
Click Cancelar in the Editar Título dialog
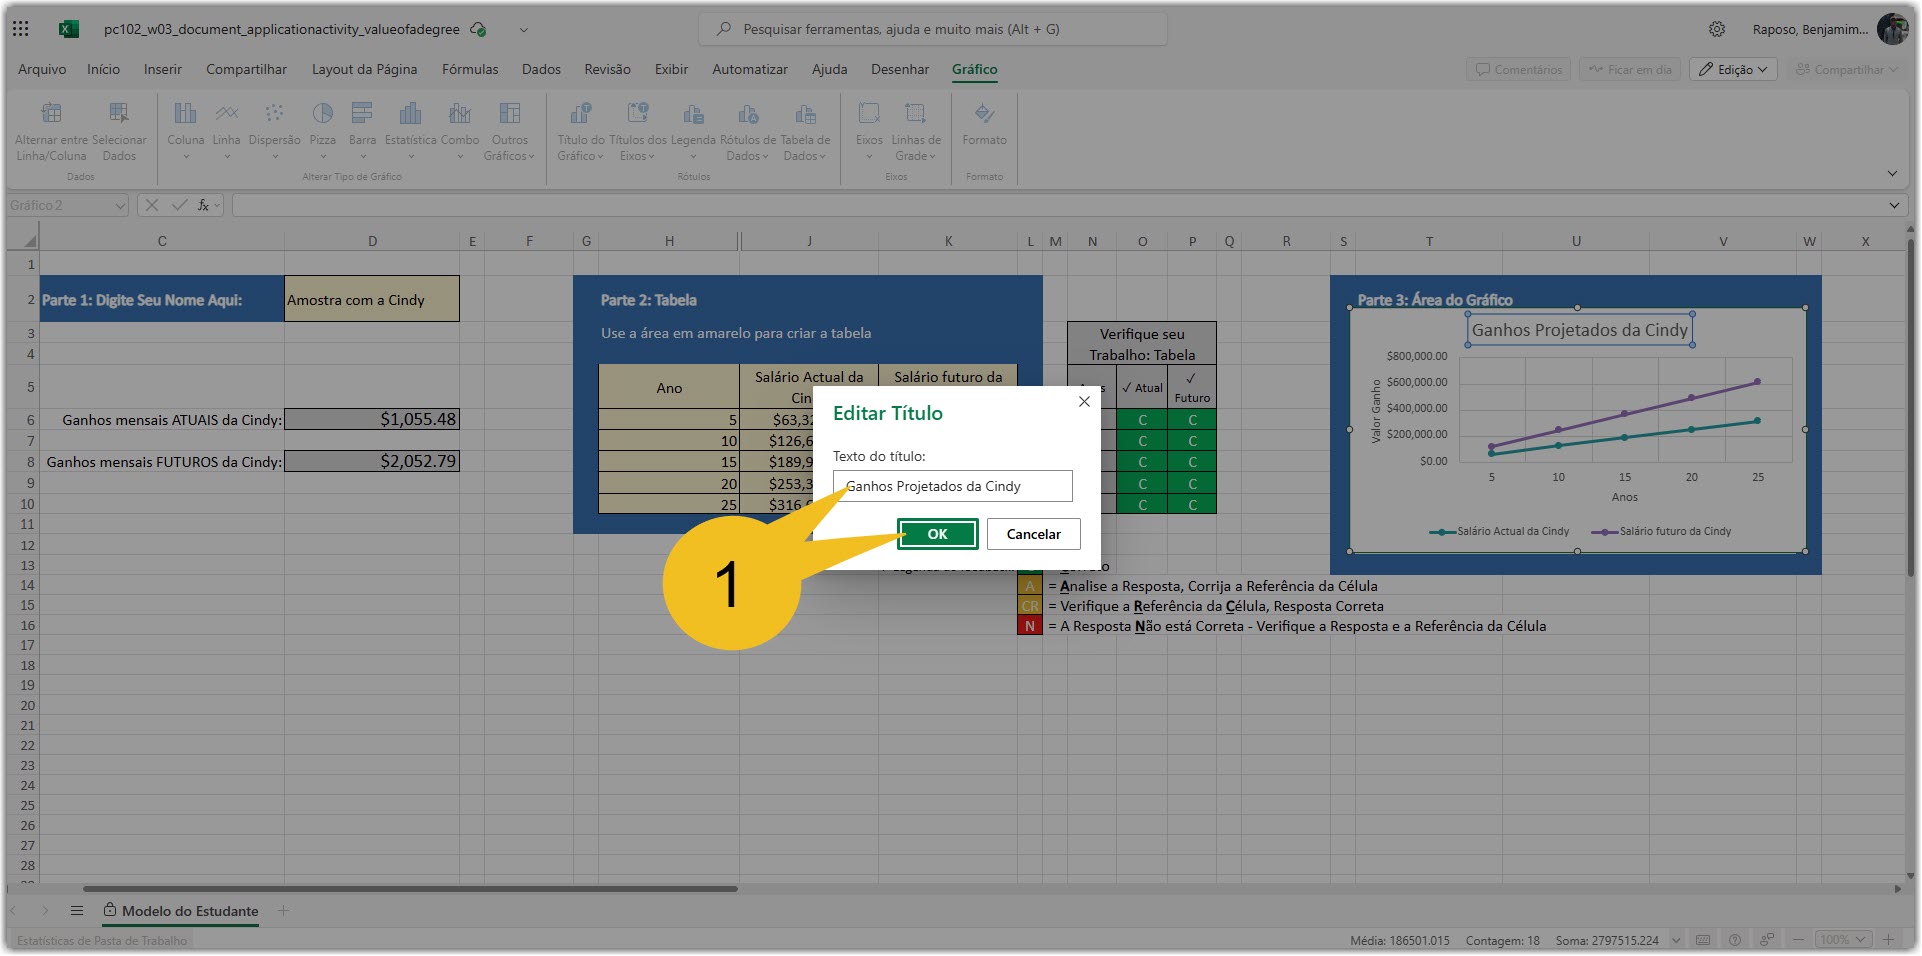pos(1033,534)
